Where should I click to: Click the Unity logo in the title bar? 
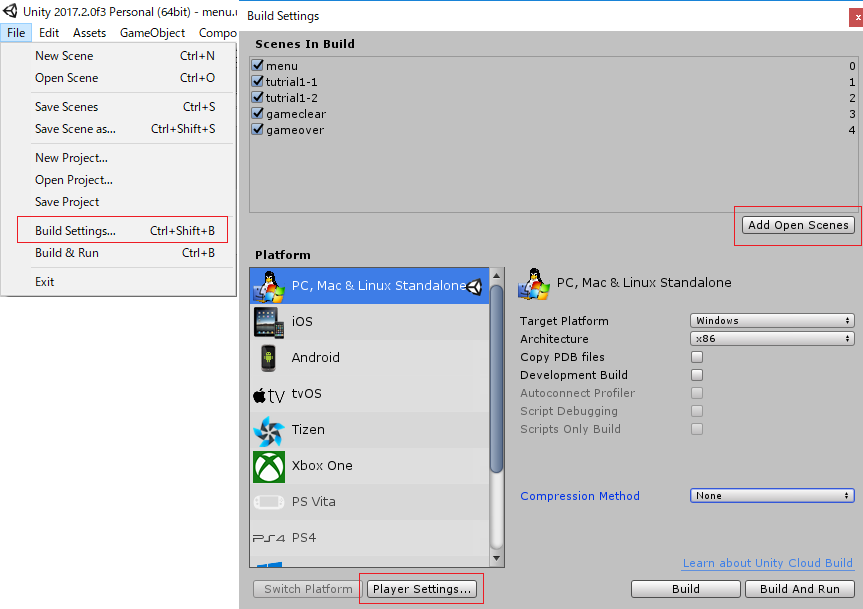pos(10,10)
